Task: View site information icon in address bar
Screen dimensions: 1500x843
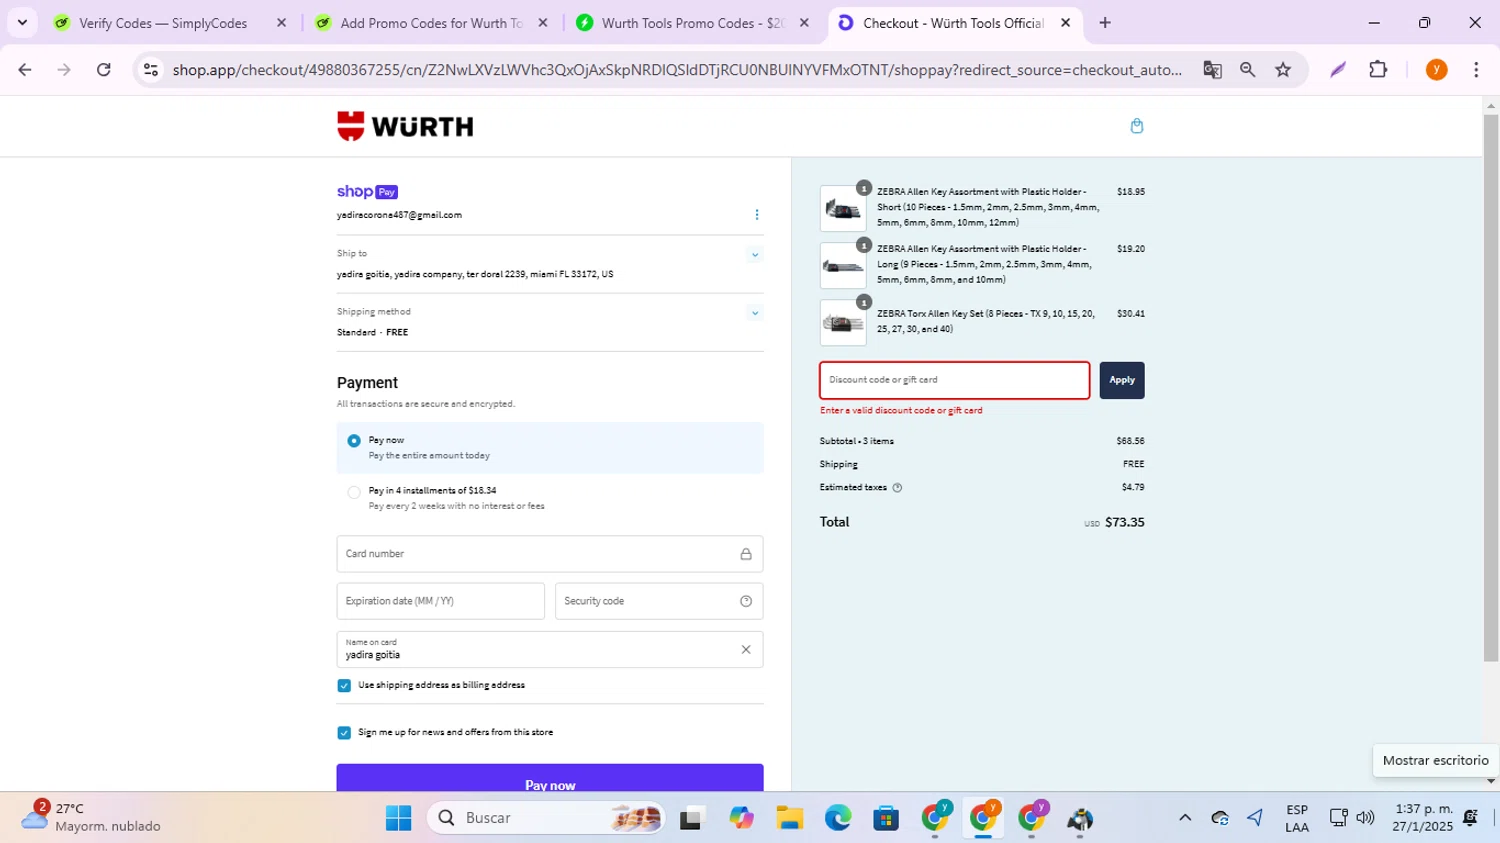Action: (151, 70)
